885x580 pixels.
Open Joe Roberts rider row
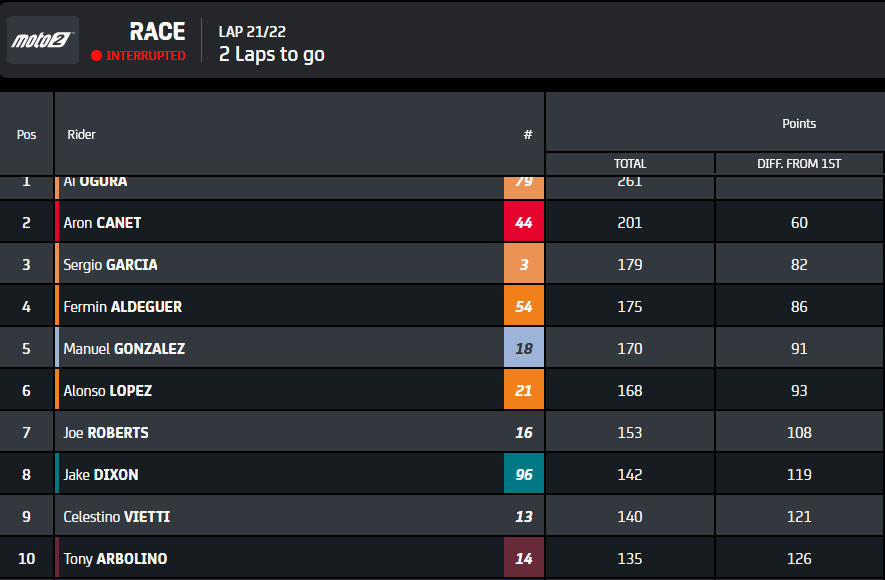click(441, 432)
